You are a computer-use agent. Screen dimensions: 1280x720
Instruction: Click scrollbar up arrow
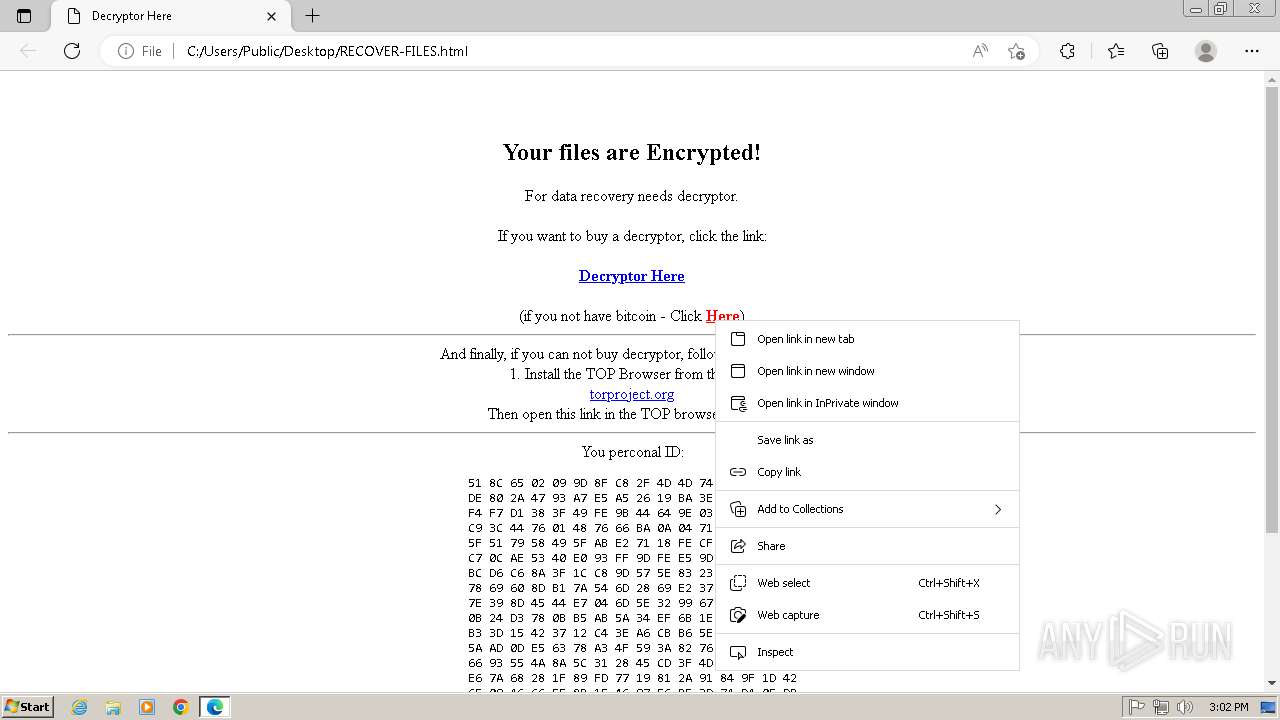click(1272, 79)
